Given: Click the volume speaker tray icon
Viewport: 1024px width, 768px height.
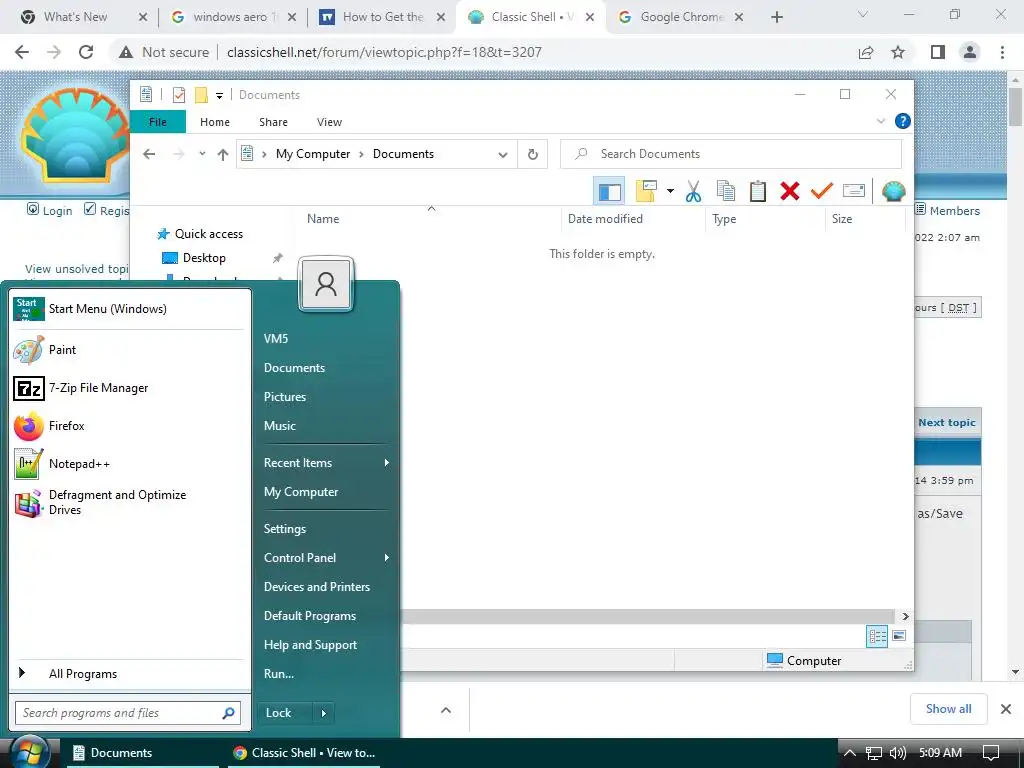Looking at the screenshot, I should [x=897, y=753].
